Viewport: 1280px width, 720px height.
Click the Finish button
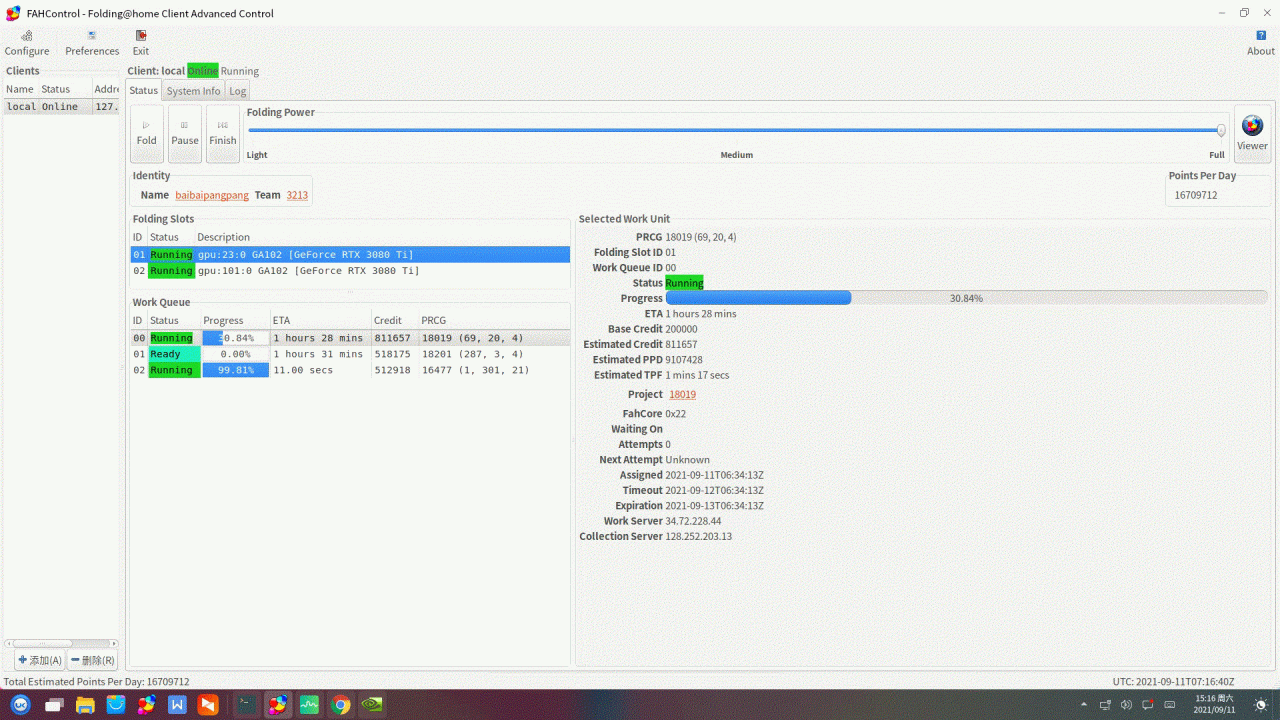click(x=223, y=133)
